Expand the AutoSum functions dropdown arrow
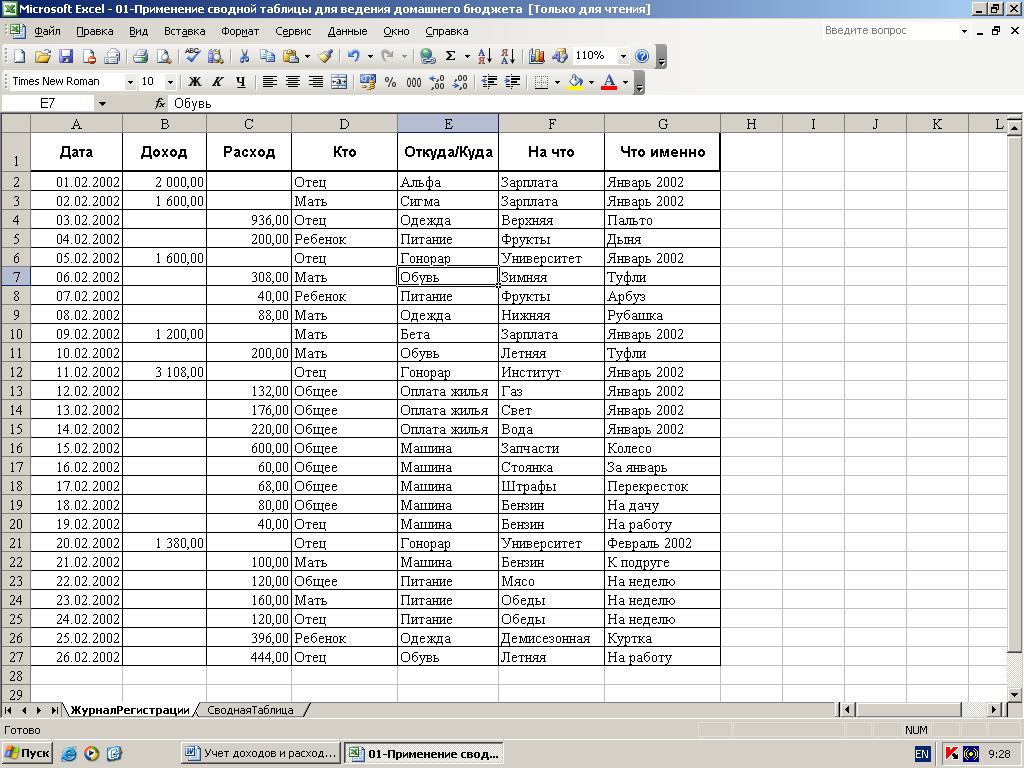Image resolution: width=1024 pixels, height=768 pixels. [467, 56]
